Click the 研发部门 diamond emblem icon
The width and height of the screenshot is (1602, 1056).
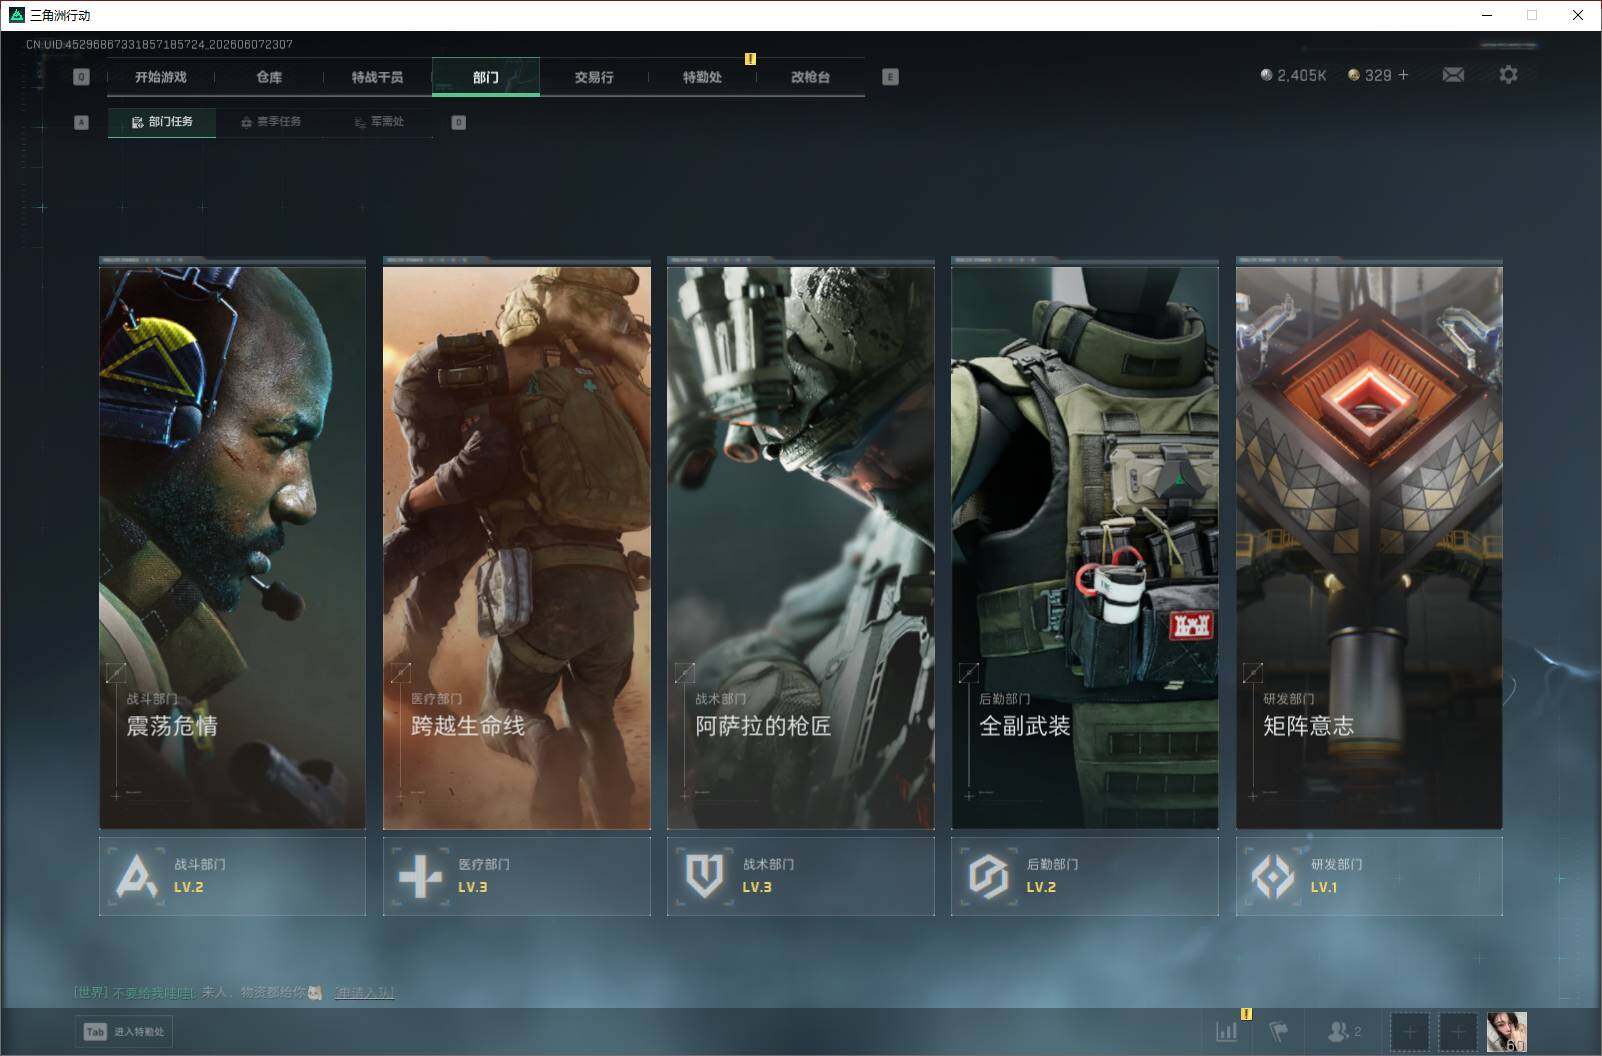[x=1273, y=876]
